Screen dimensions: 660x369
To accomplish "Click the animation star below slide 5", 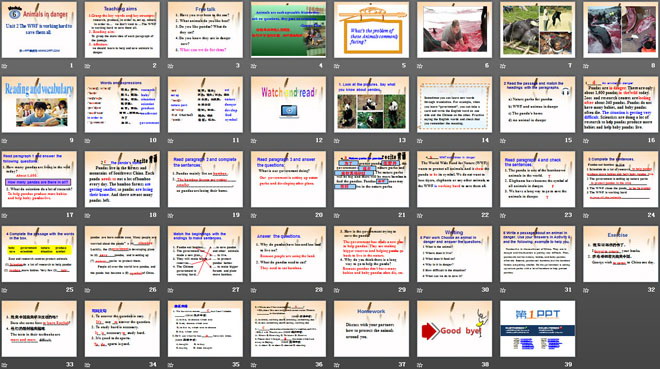I will point(337,66).
